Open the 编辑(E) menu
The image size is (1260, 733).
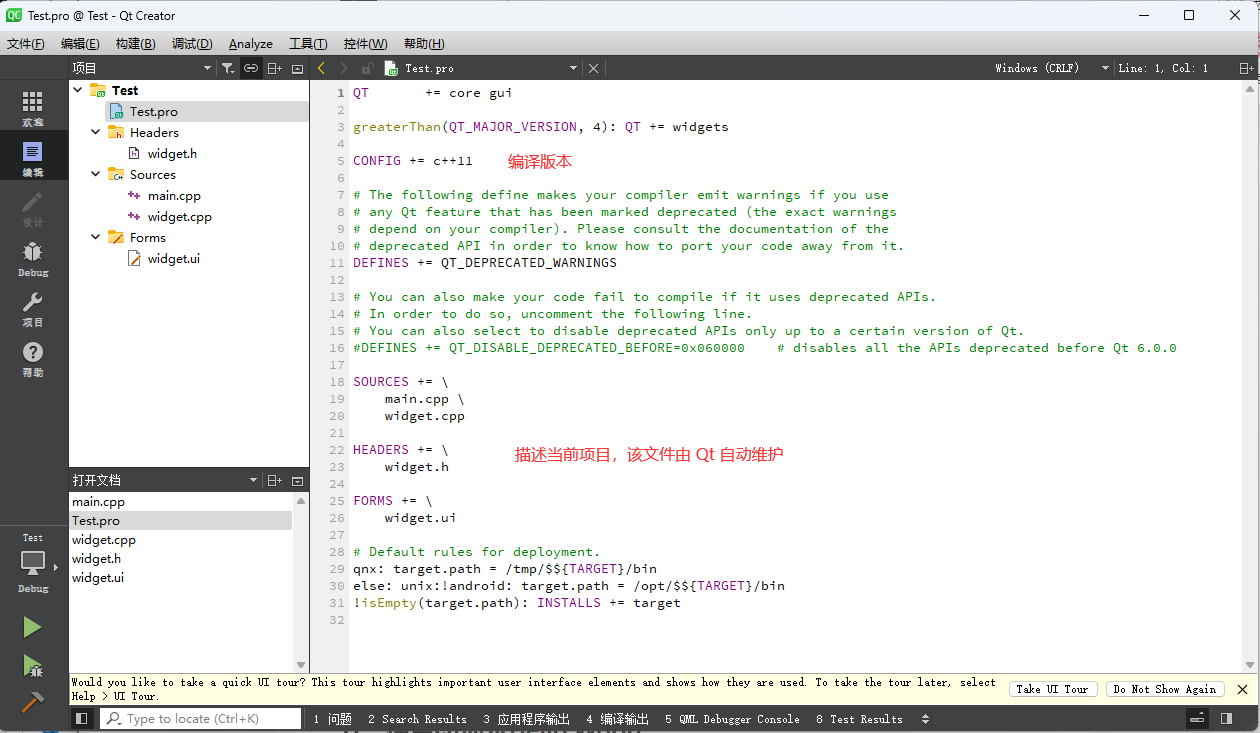[x=80, y=44]
